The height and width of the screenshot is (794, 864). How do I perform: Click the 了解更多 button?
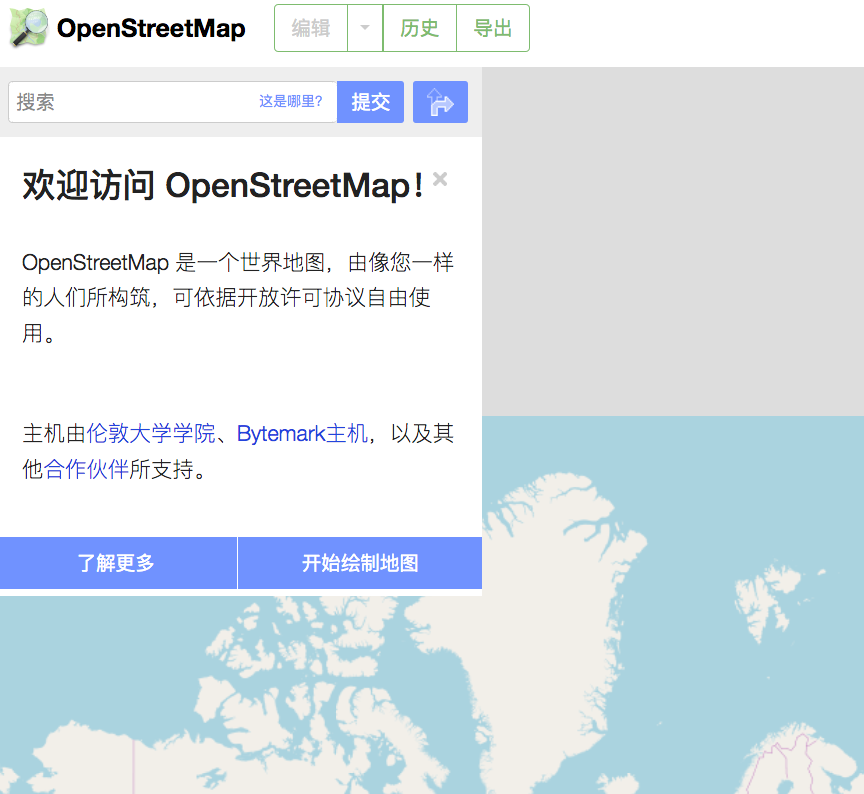pos(118,563)
